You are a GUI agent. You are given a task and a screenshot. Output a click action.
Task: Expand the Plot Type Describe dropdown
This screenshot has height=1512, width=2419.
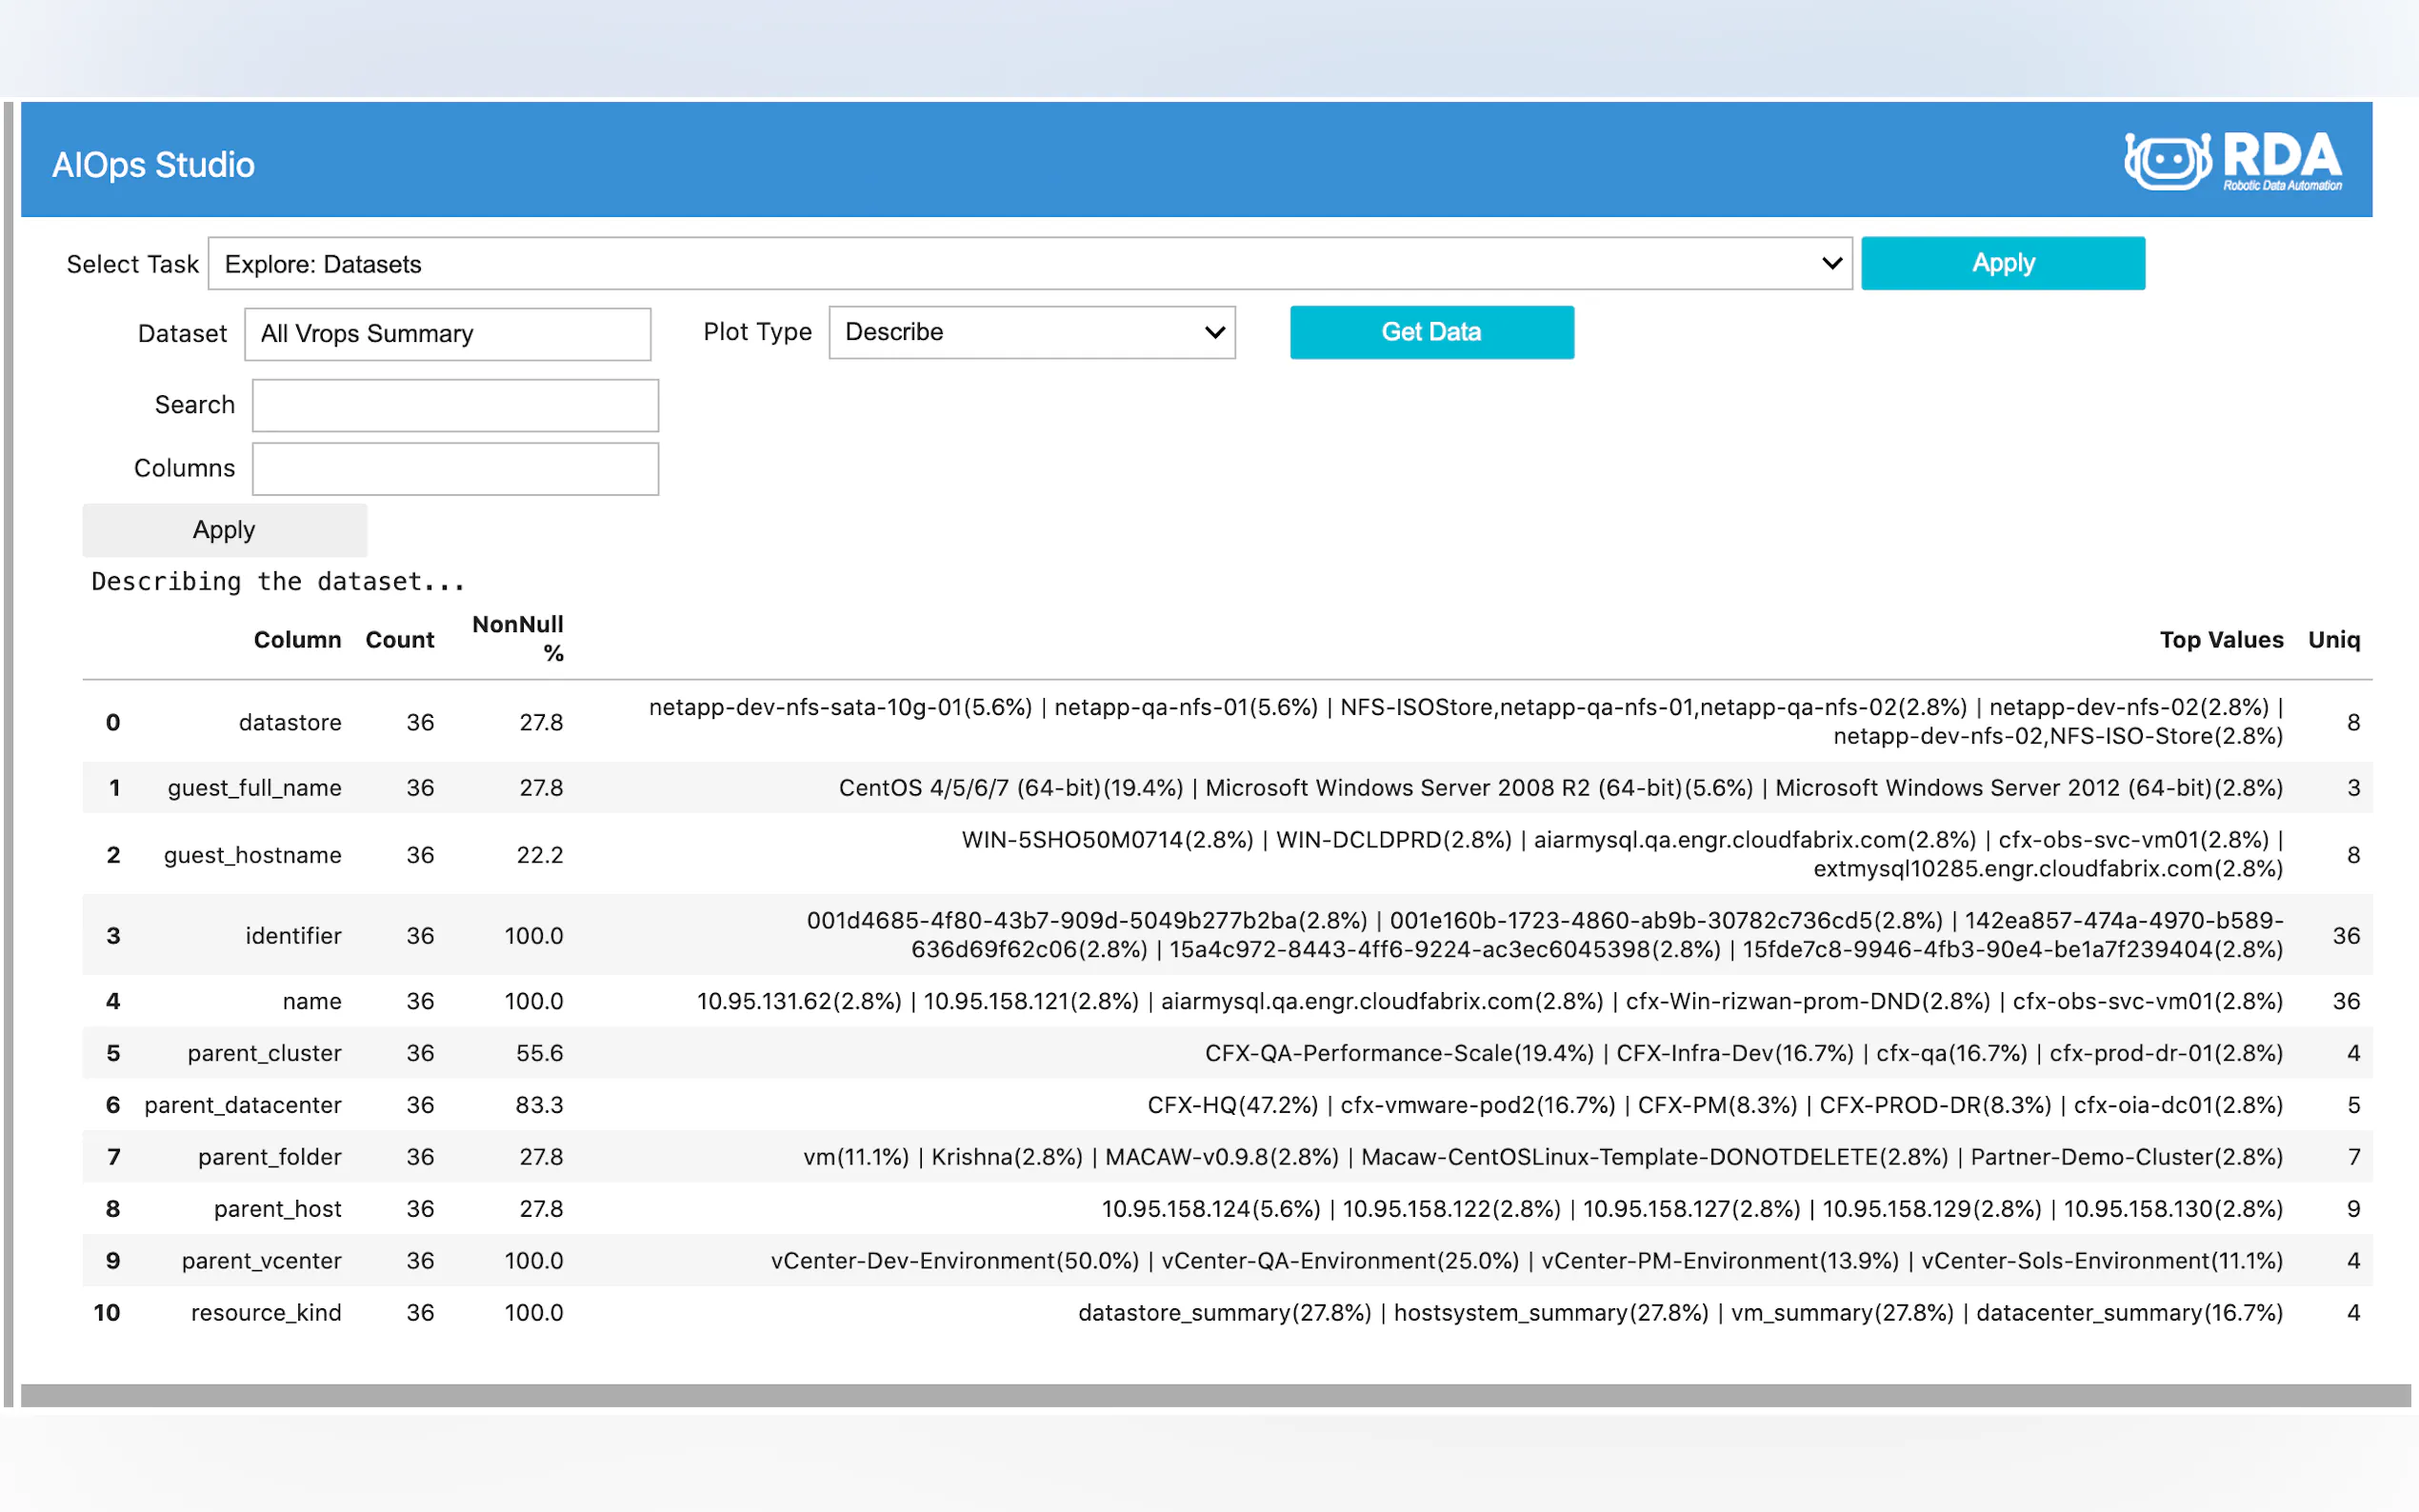[x=1031, y=332]
